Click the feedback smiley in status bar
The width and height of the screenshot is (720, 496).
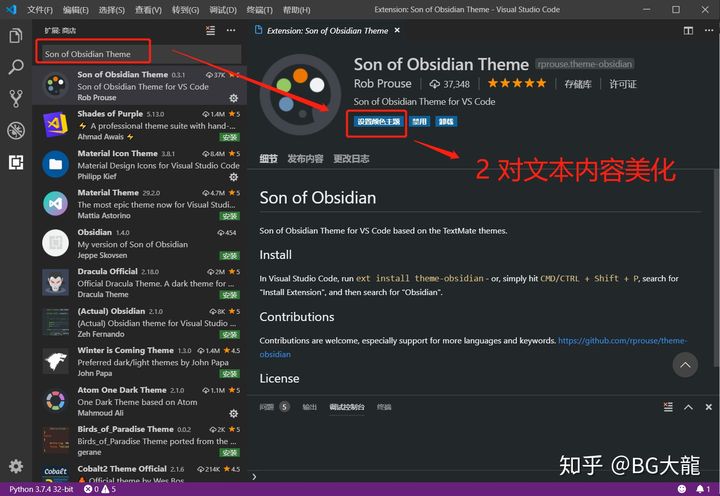click(682, 489)
